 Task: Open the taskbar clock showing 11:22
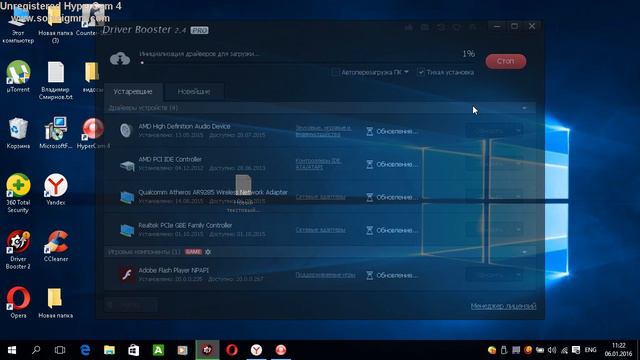coord(618,350)
